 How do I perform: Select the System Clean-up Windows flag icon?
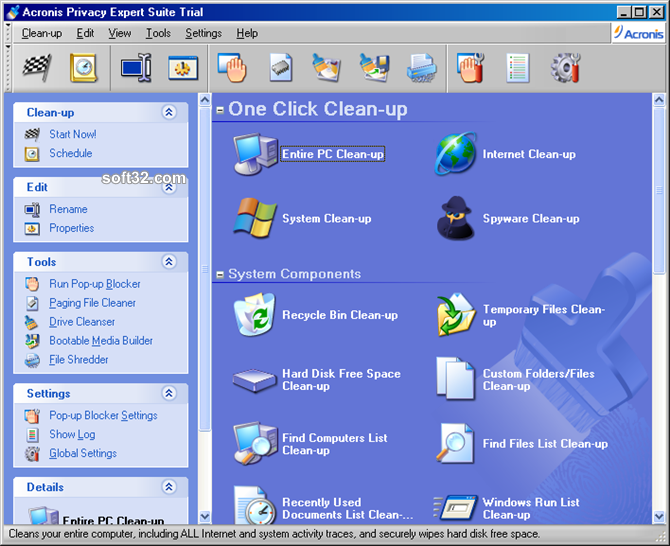255,218
